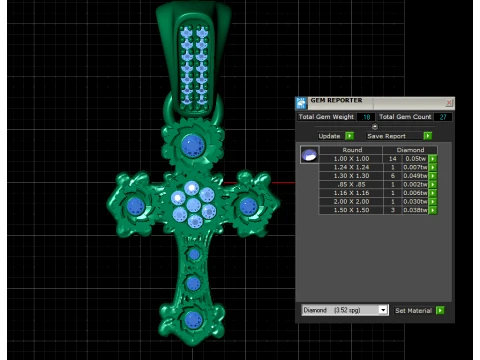Select the round gem thumbnail
The height and width of the screenshot is (360, 480).
309,154
